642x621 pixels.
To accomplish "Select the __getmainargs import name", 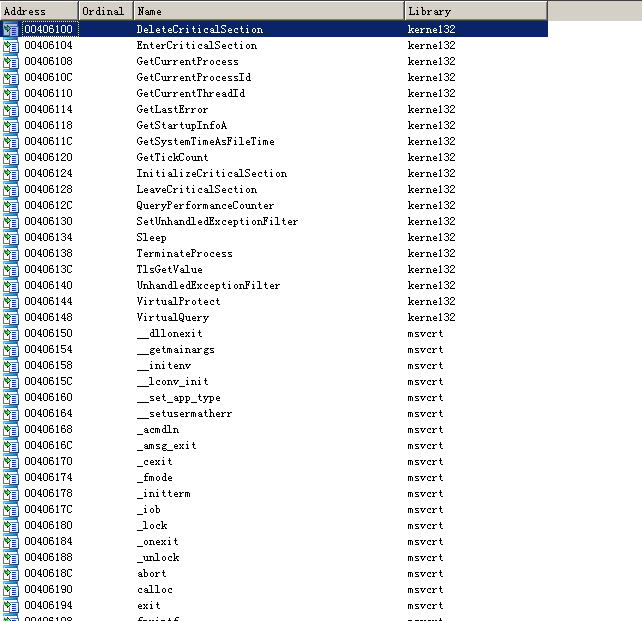I will click(x=176, y=350).
